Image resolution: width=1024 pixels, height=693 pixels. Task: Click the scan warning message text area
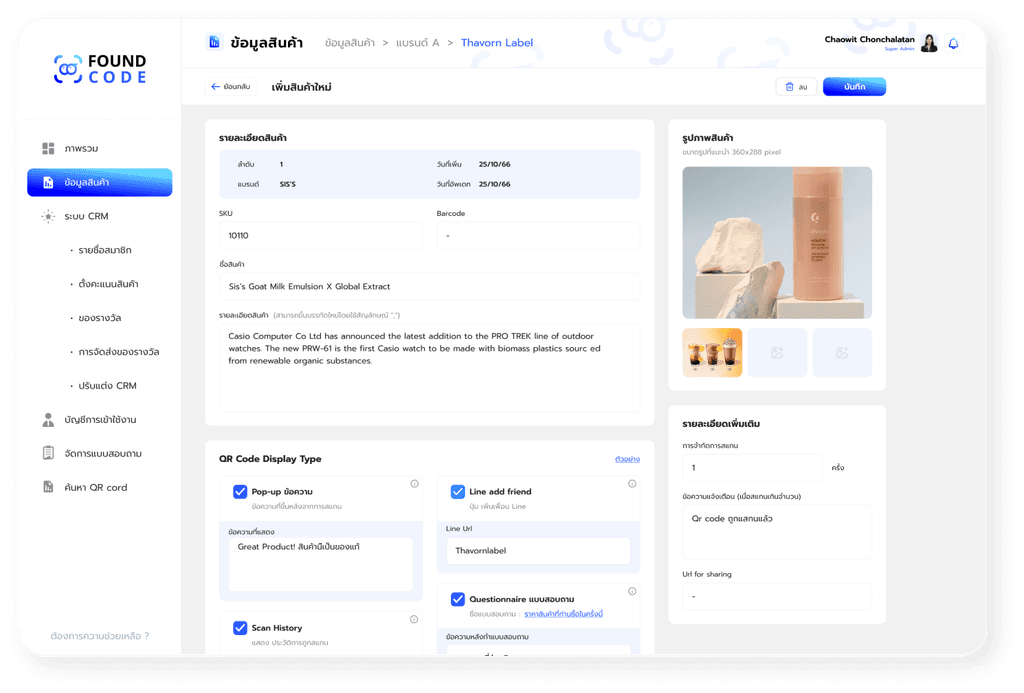tap(777, 532)
